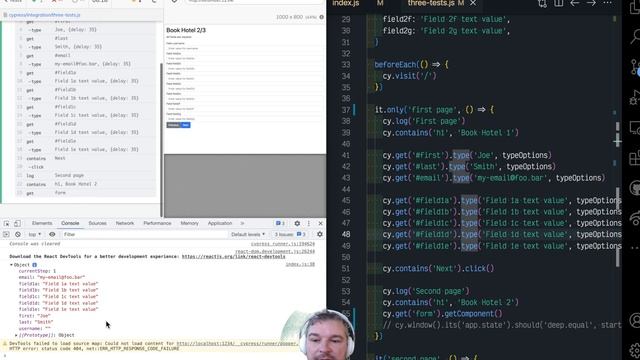Open the editor more actions ellipsis
The height and width of the screenshot is (360, 640).
pos(608,3)
